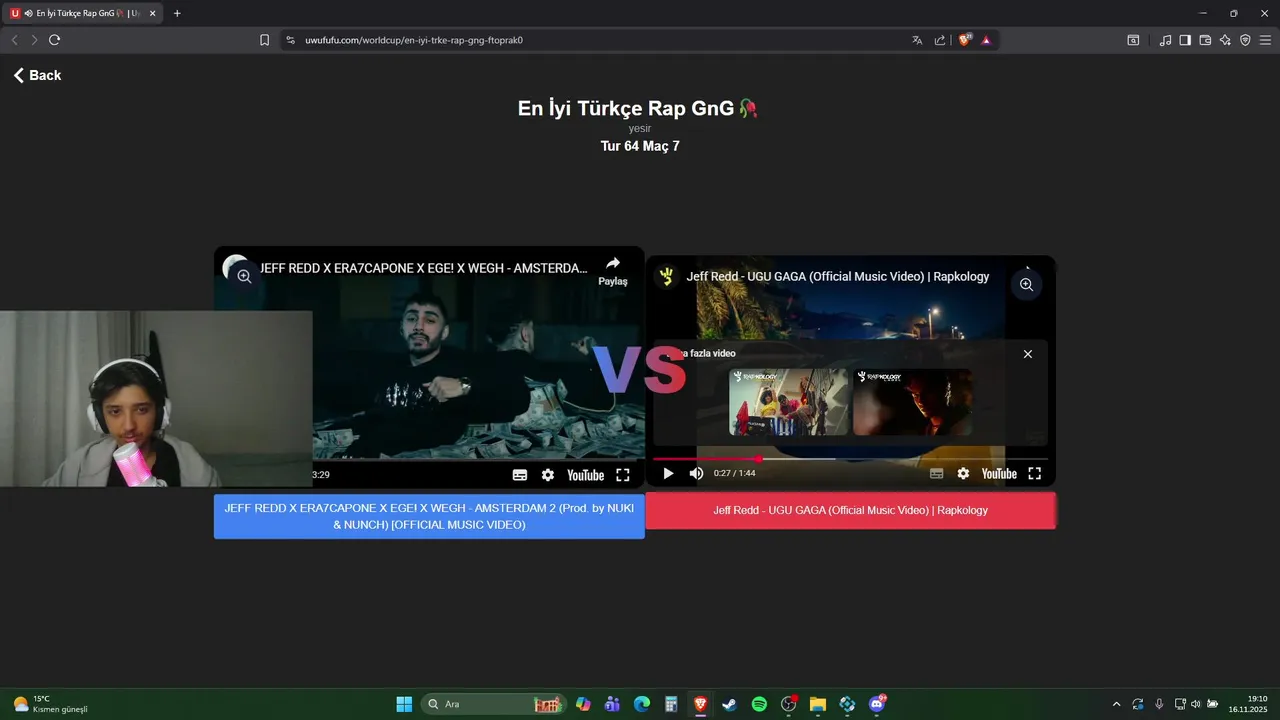Open right video on YouTube logo
The image size is (1280, 720).
999,474
